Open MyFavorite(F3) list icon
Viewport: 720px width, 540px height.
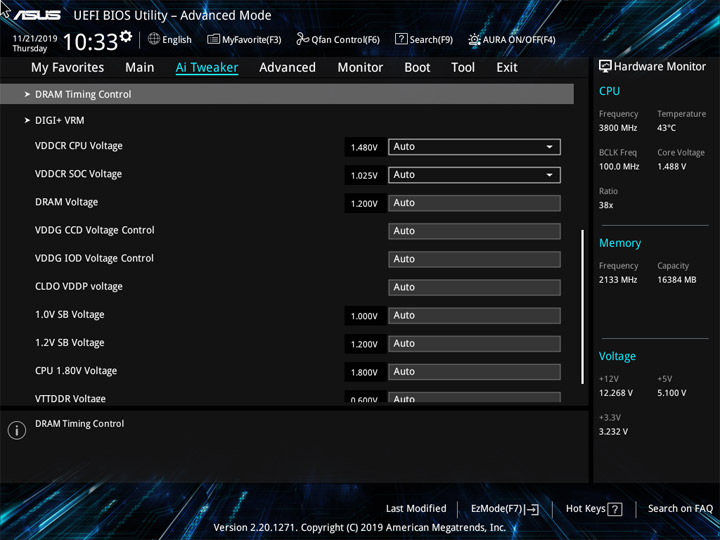213,39
